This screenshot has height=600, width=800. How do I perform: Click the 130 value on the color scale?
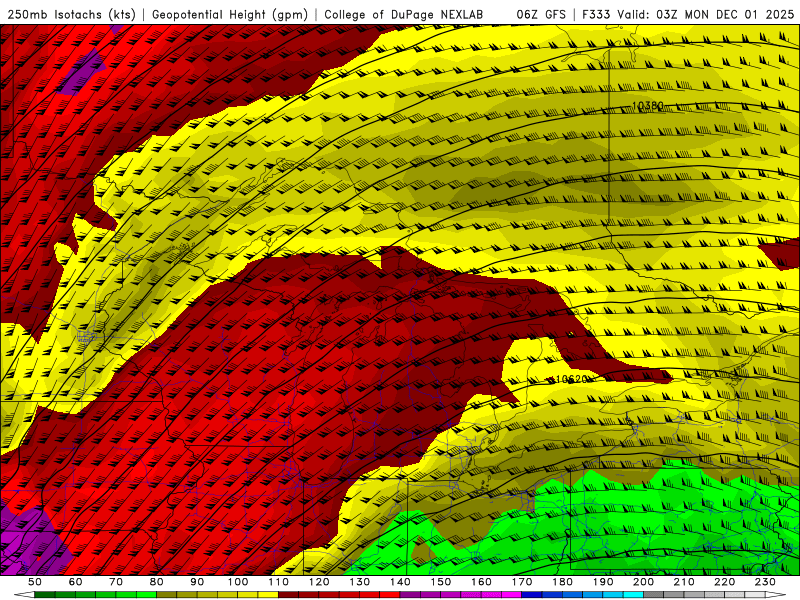360,582
